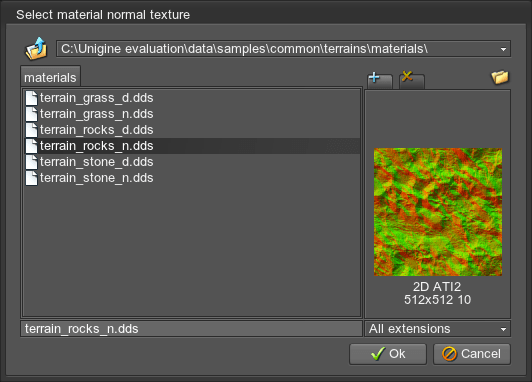
Task: Click file icon beside terrain_rocks_d.dds
Action: (31, 130)
